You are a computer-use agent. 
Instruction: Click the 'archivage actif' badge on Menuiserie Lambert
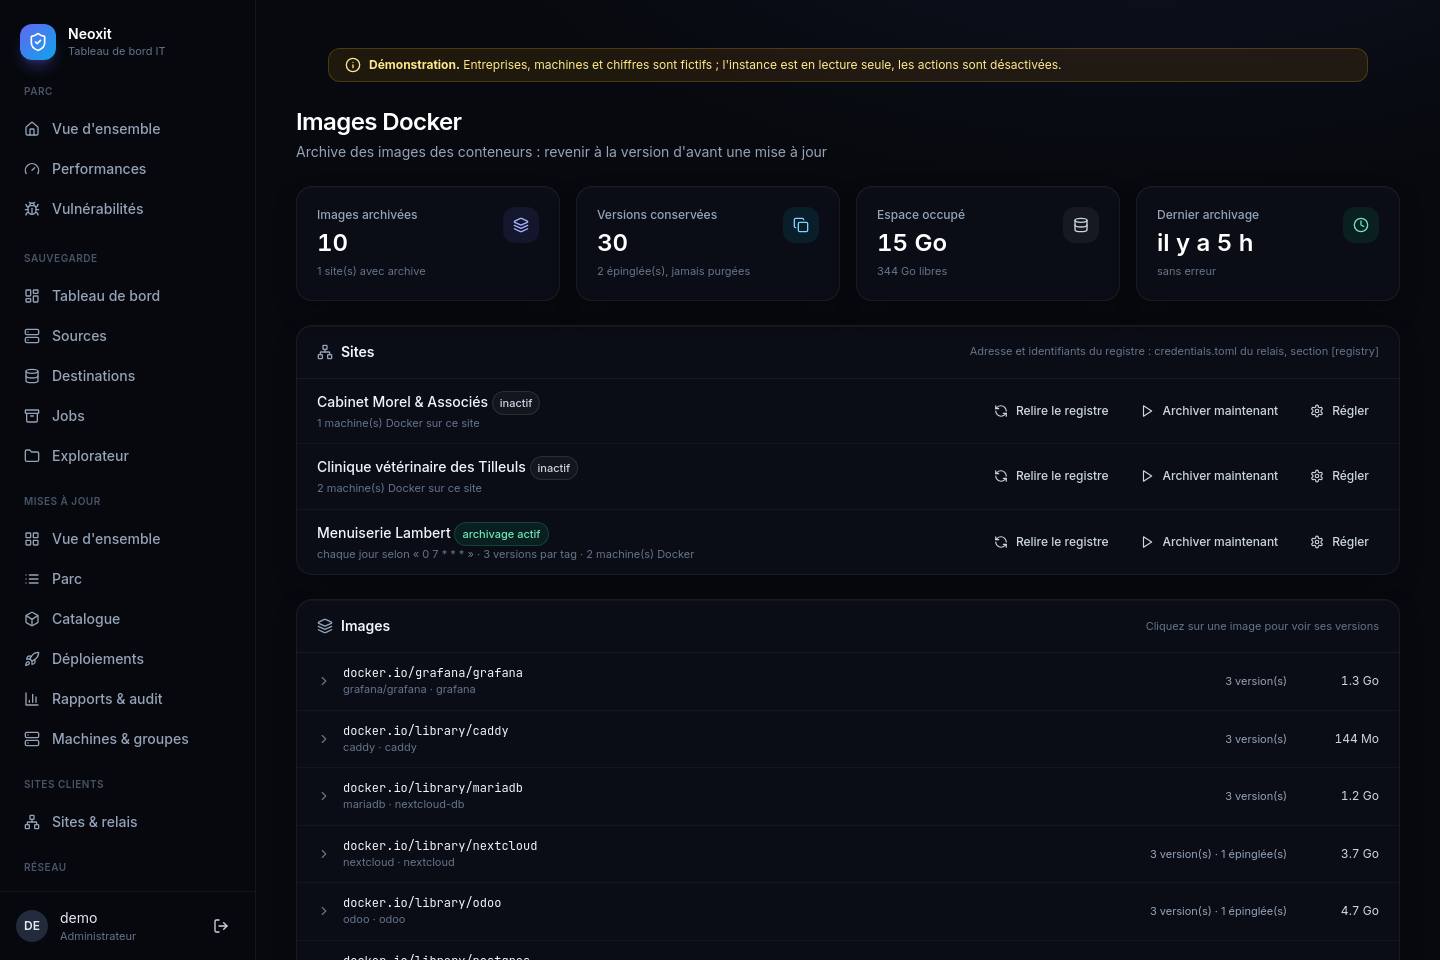pos(501,534)
